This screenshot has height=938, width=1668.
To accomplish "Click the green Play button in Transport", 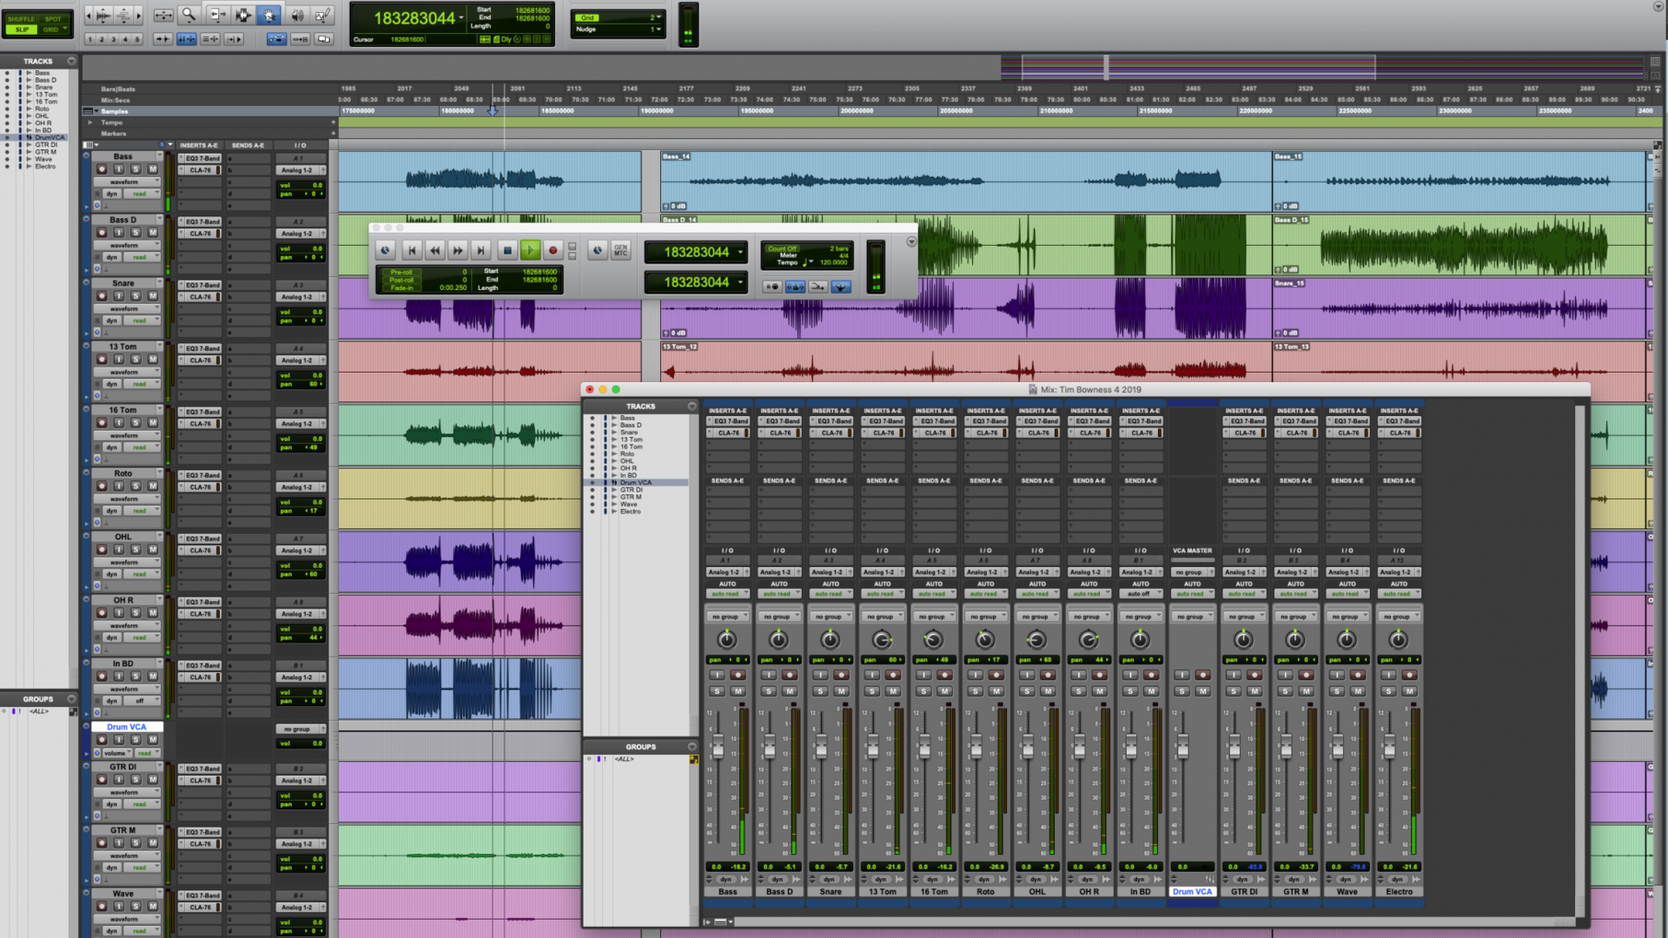I will [x=530, y=251].
